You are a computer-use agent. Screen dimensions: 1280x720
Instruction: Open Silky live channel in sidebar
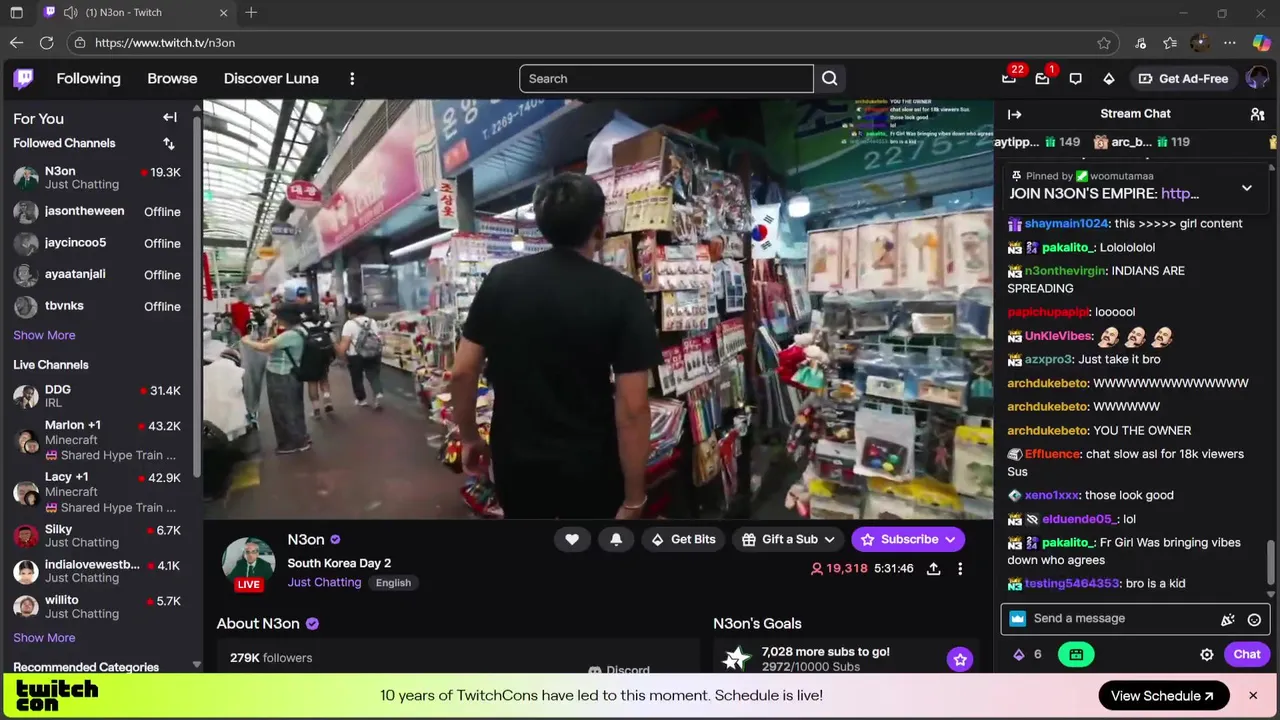point(97,536)
